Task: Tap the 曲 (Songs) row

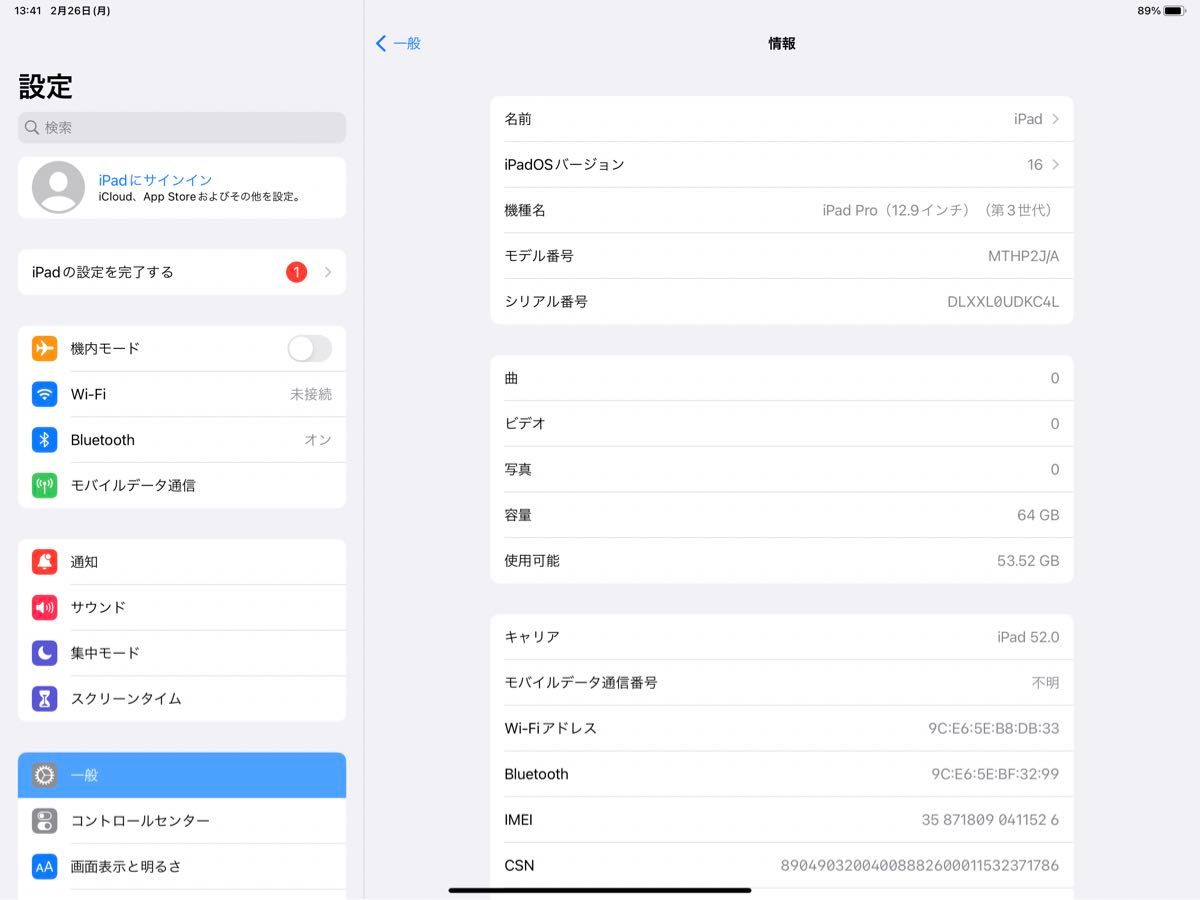Action: [x=782, y=378]
